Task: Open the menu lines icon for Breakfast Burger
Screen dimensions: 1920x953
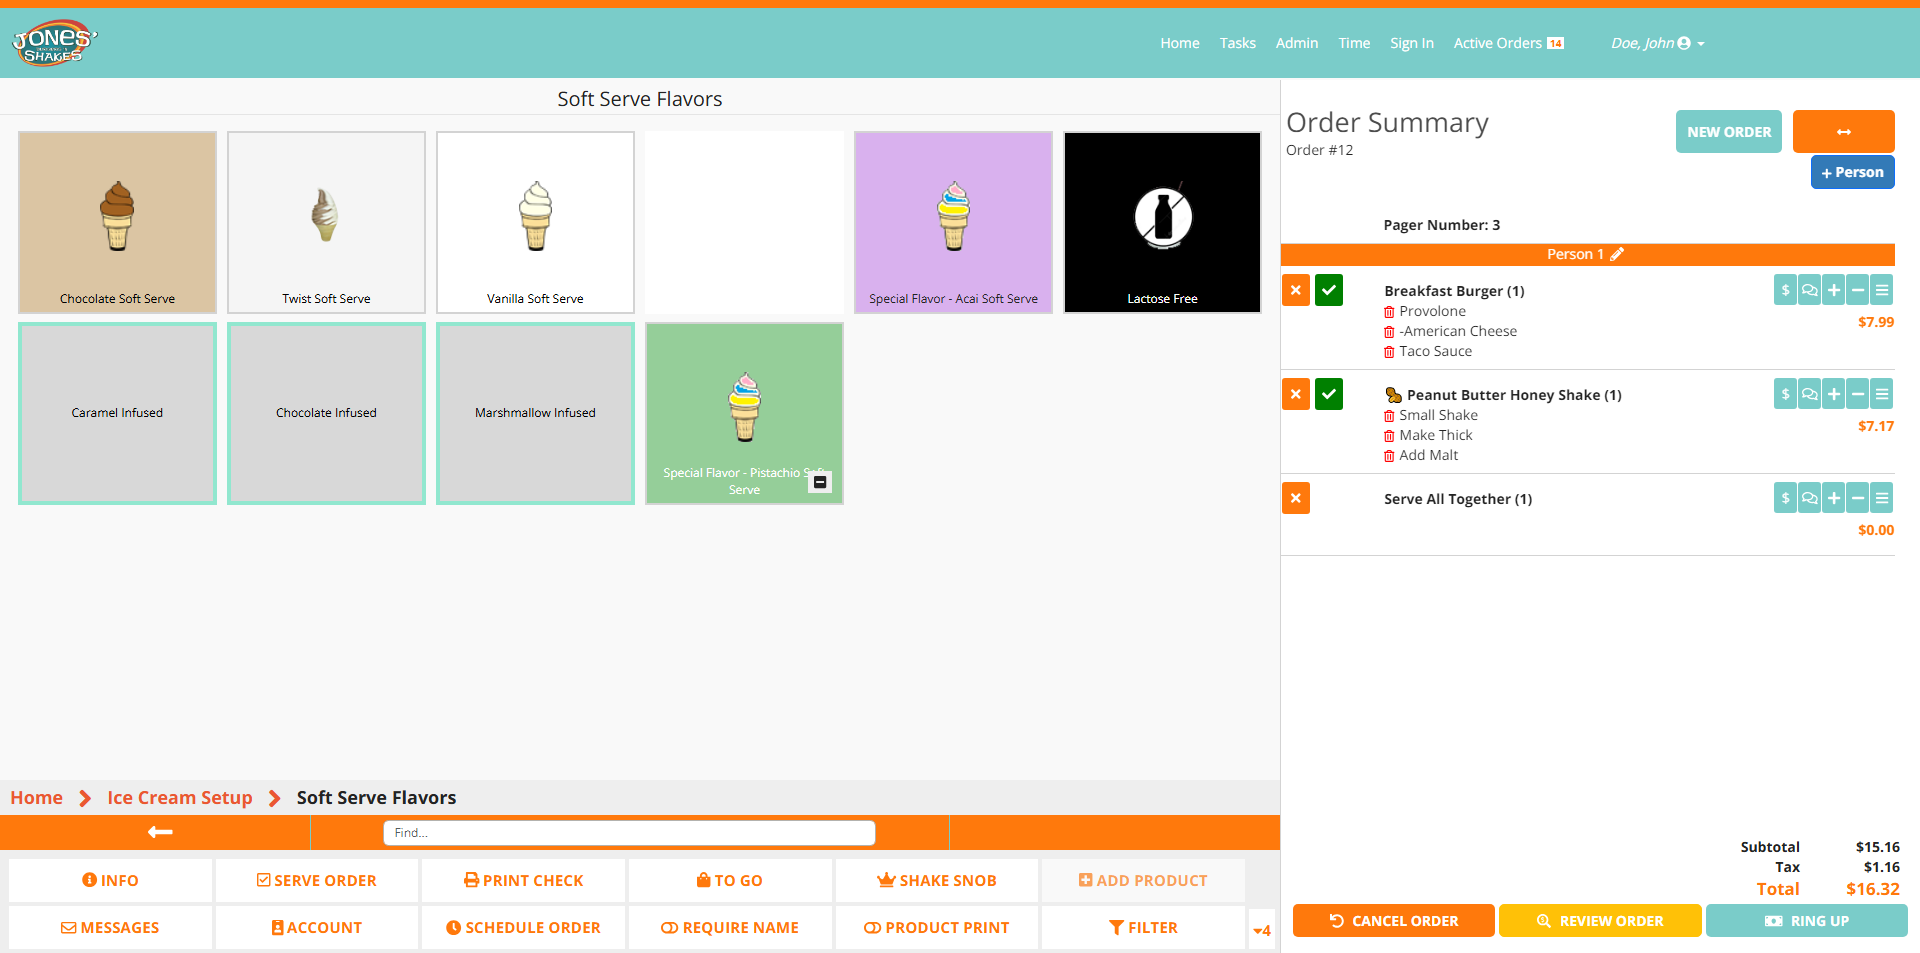Action: 1881,290
